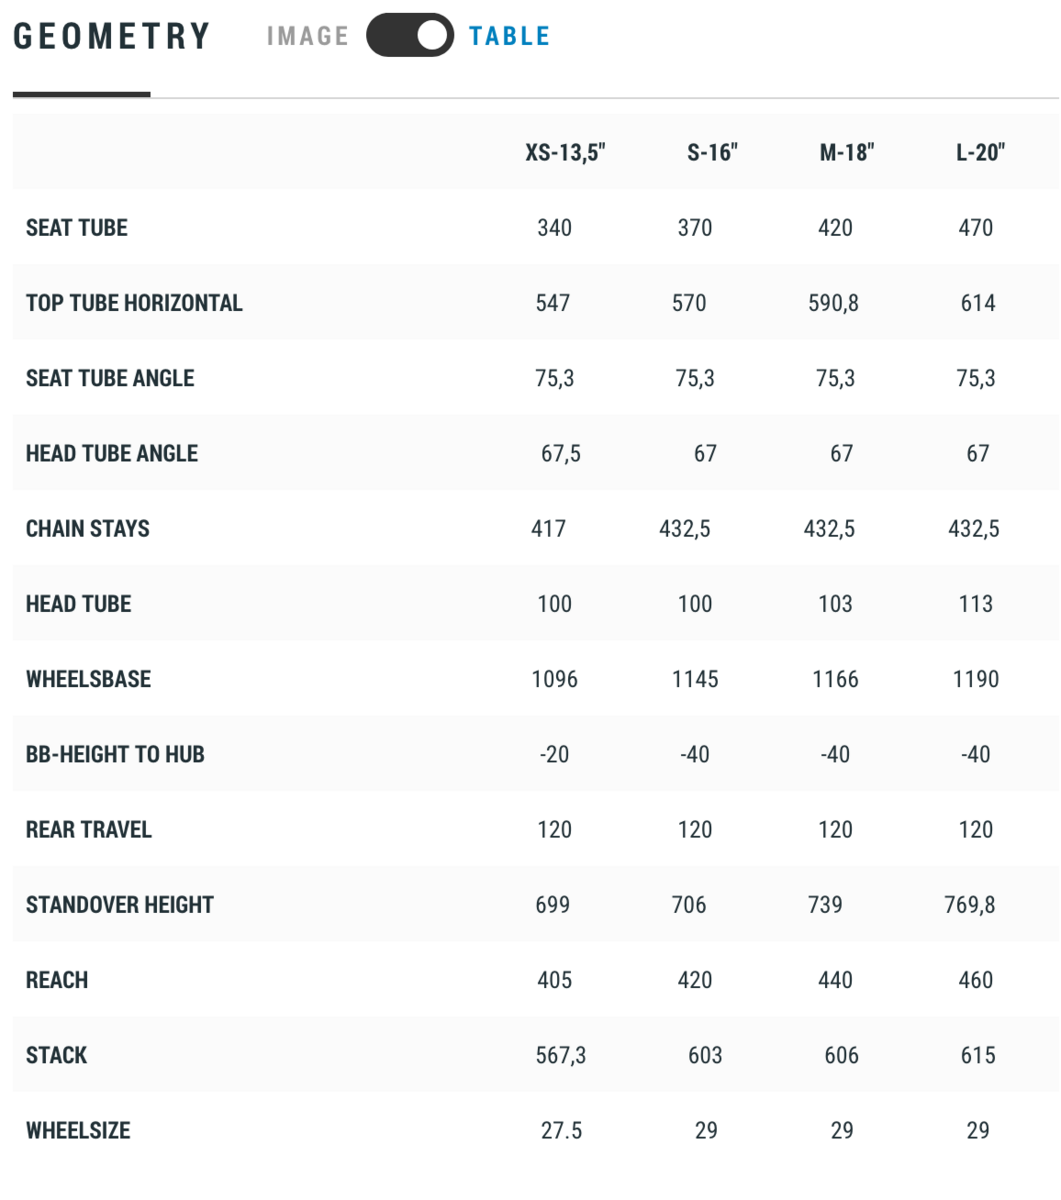Click the WHEELSIZE row label

click(x=78, y=1131)
